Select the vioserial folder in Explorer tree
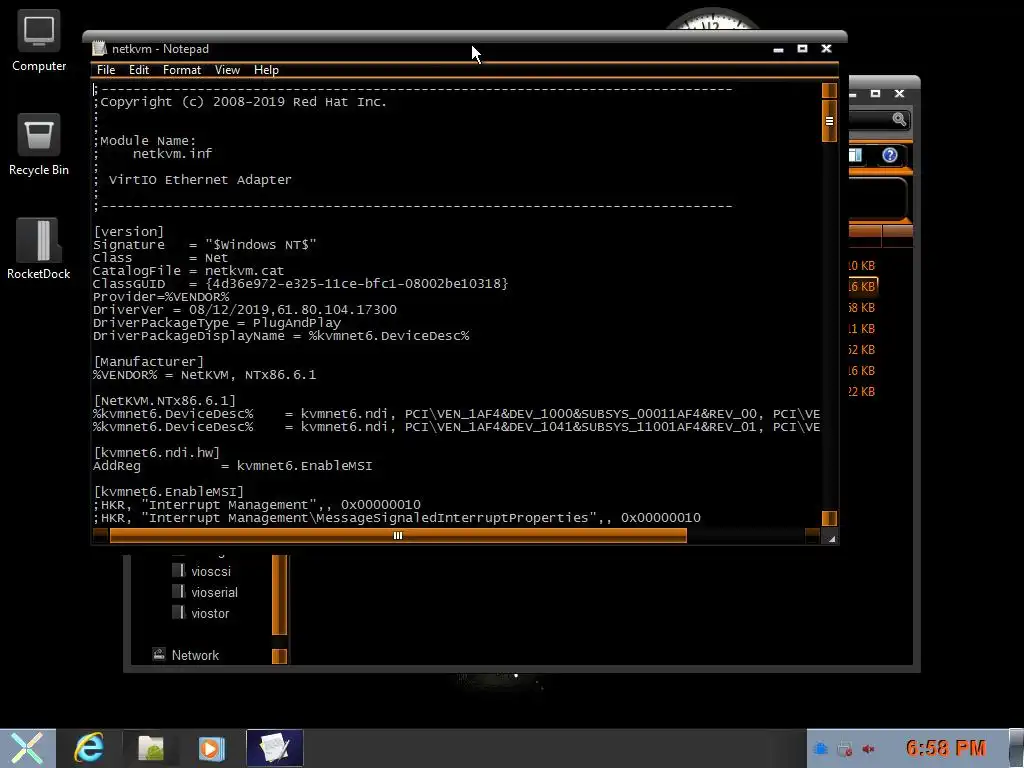The width and height of the screenshot is (1024, 768). click(214, 592)
